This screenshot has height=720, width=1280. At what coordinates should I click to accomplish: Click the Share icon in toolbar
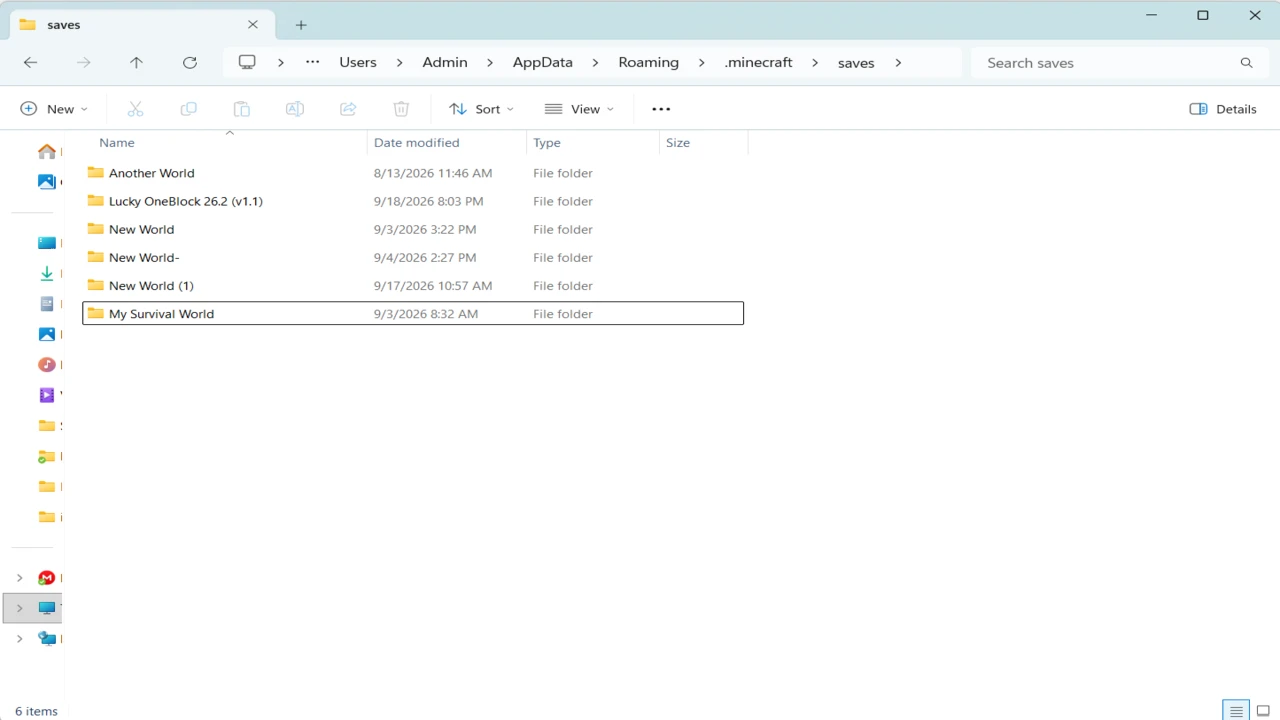click(348, 109)
